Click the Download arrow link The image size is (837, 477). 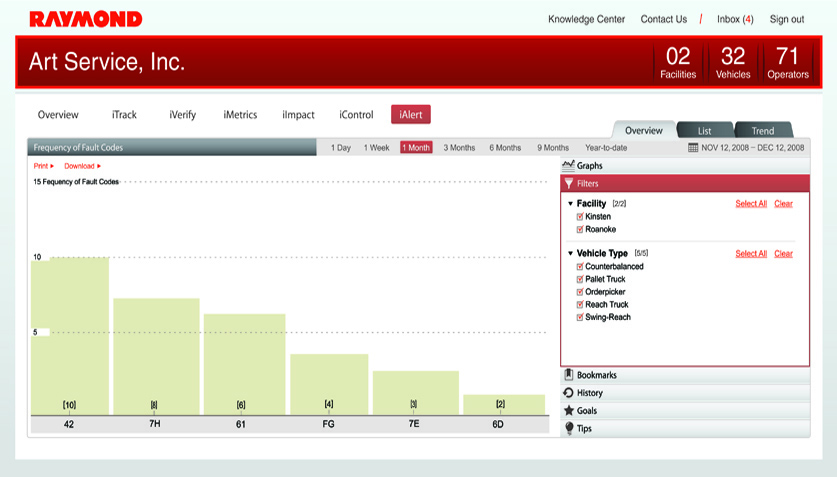(x=82, y=166)
